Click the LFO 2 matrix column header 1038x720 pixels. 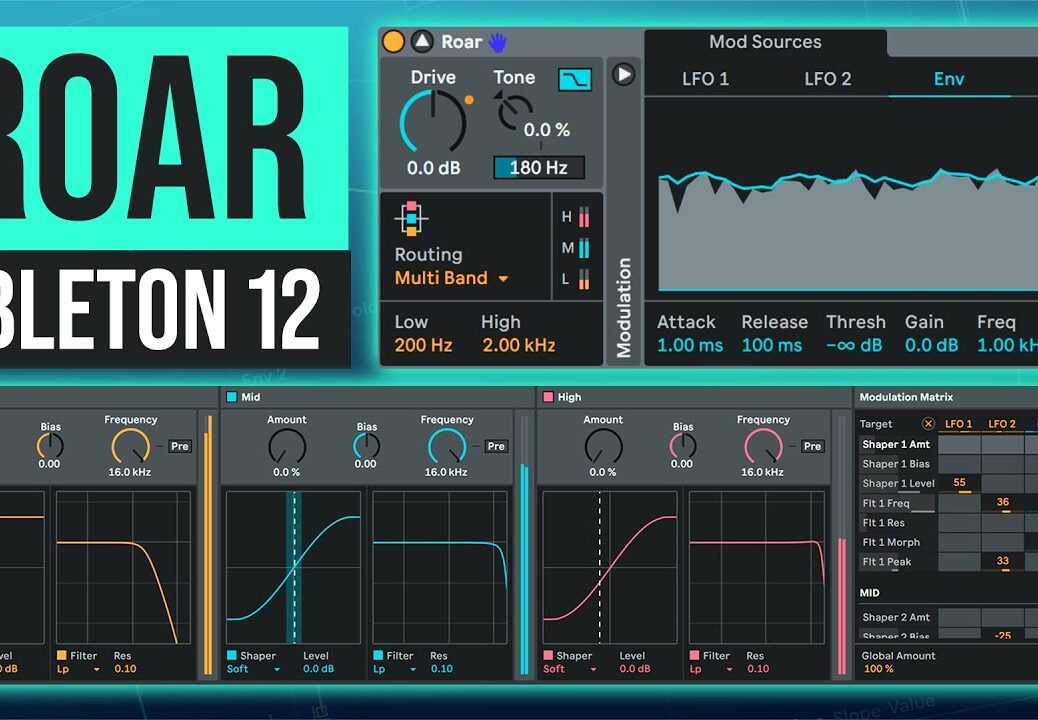(1002, 424)
